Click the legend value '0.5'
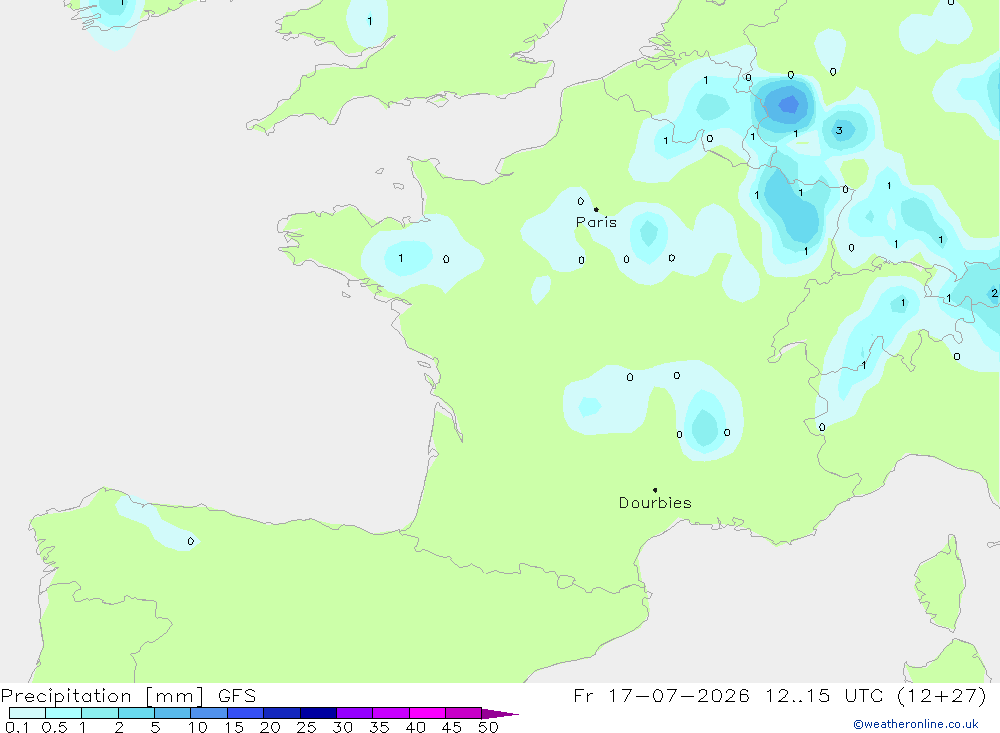Viewport: 1000px width, 733px height. pos(54,727)
